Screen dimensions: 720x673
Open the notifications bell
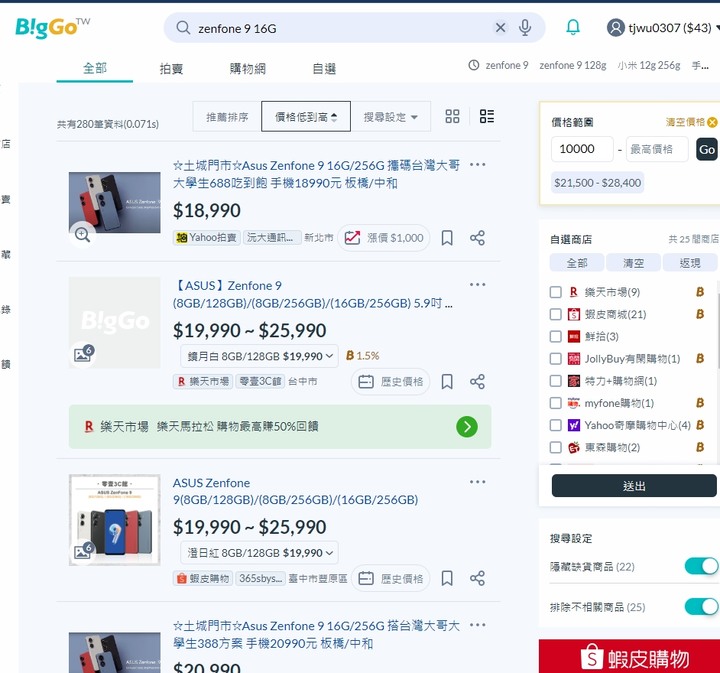pos(573,28)
